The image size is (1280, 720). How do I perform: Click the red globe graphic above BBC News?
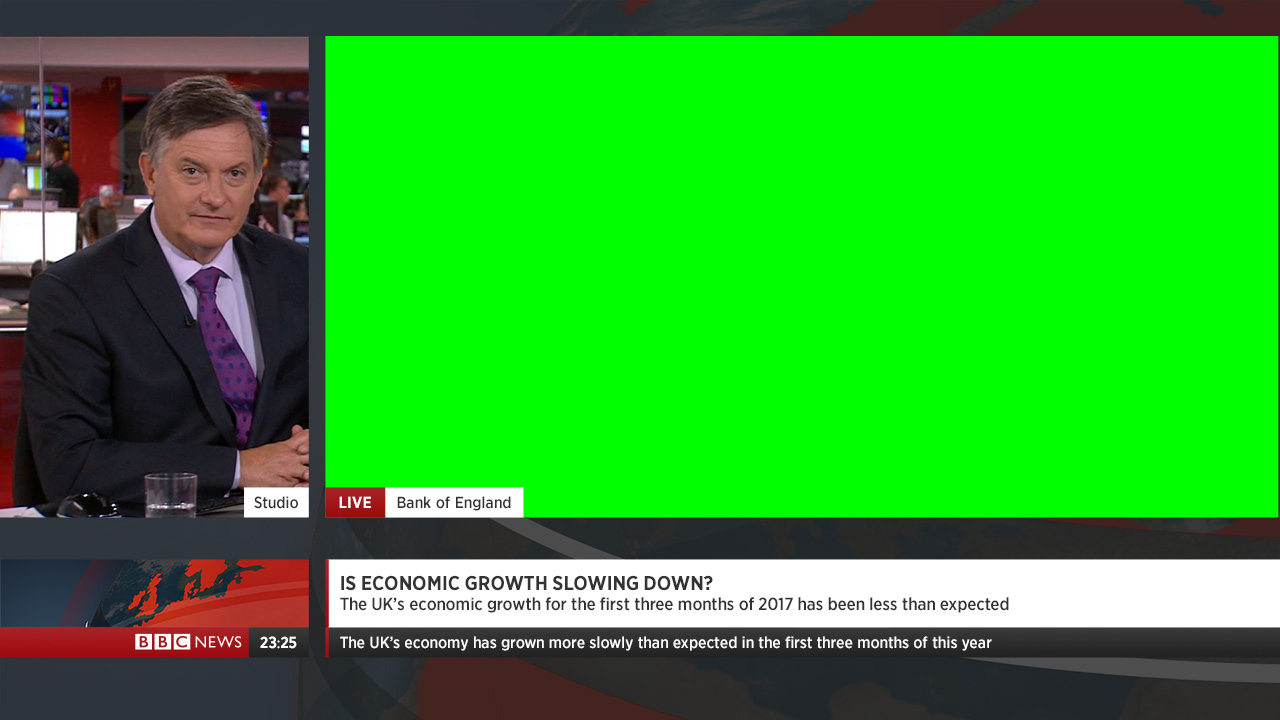click(154, 593)
